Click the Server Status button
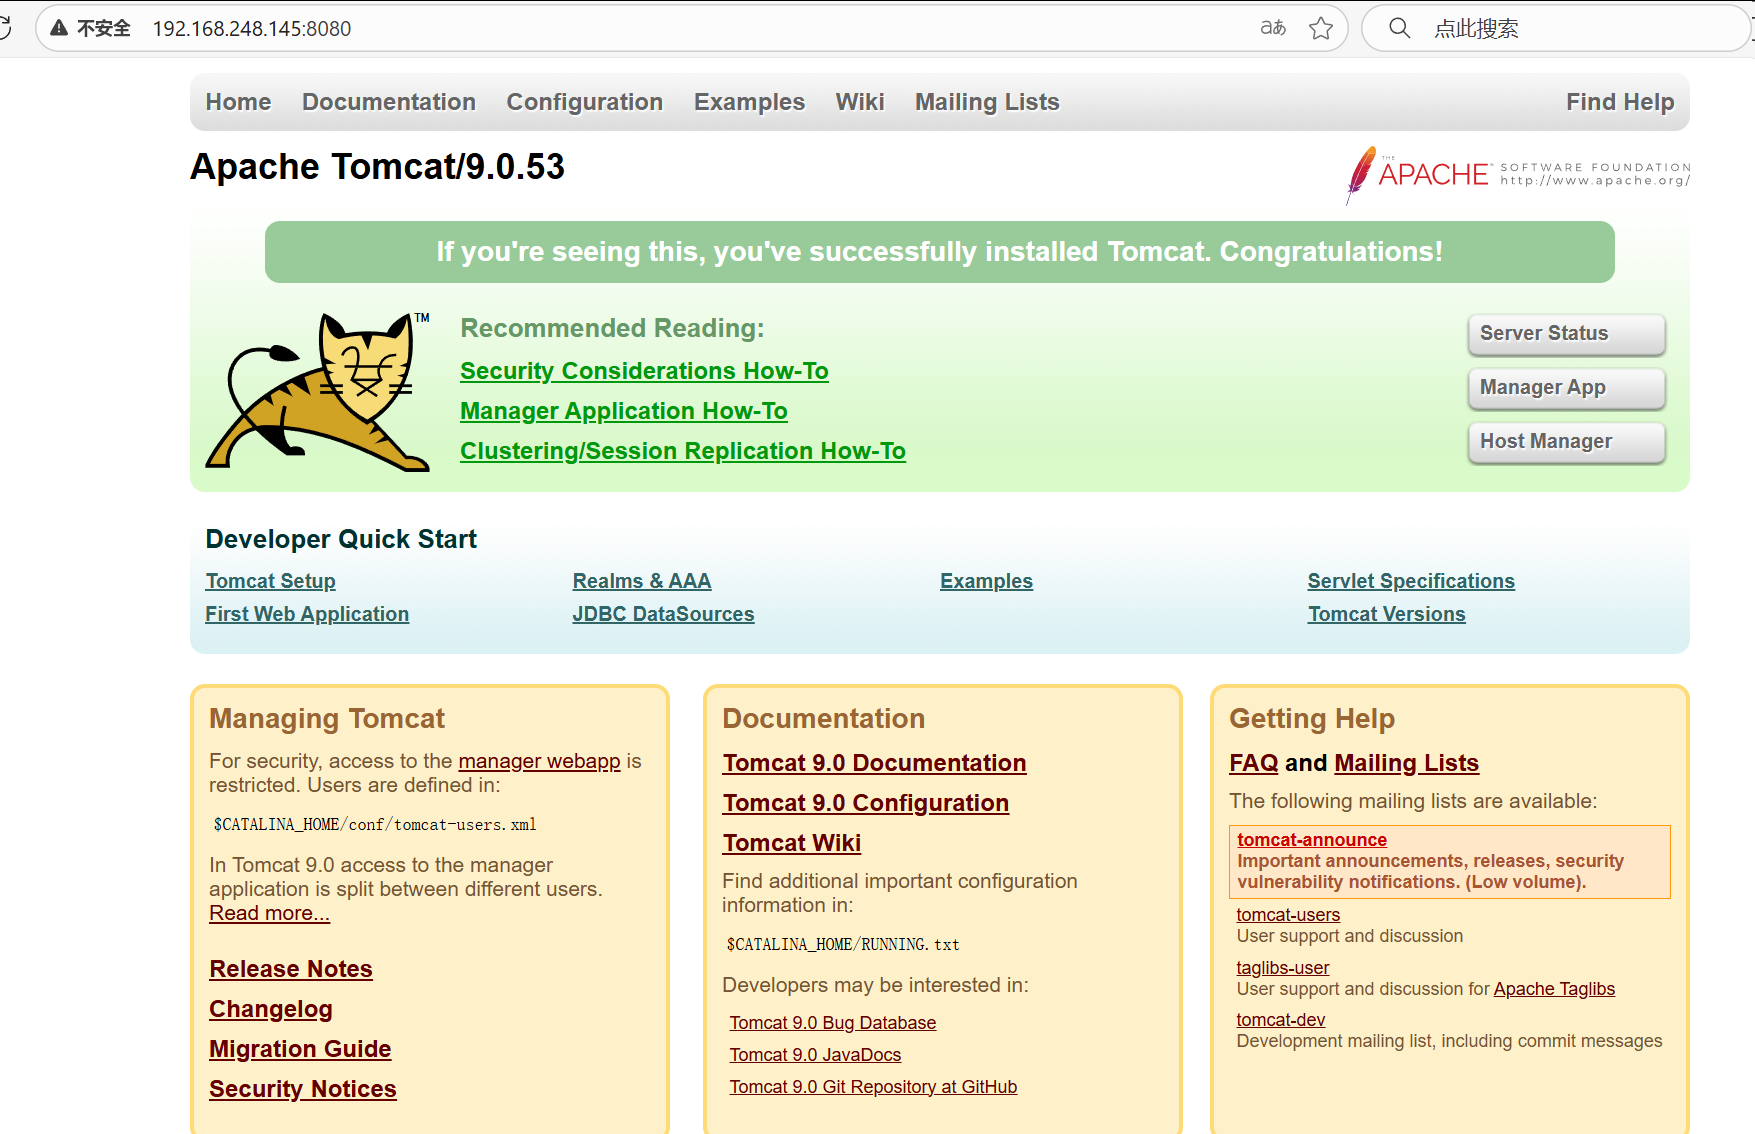This screenshot has height=1134, width=1755. pos(1566,334)
